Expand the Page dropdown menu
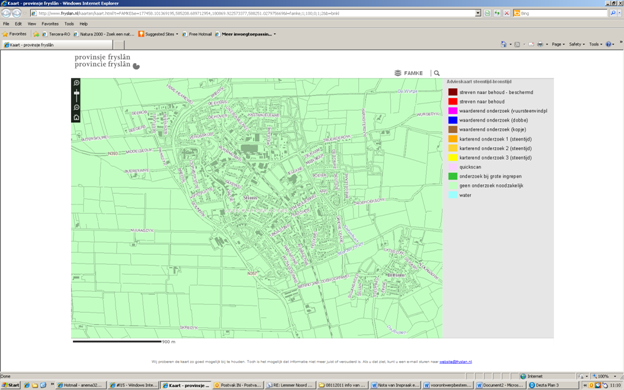The image size is (624, 390). coord(558,44)
